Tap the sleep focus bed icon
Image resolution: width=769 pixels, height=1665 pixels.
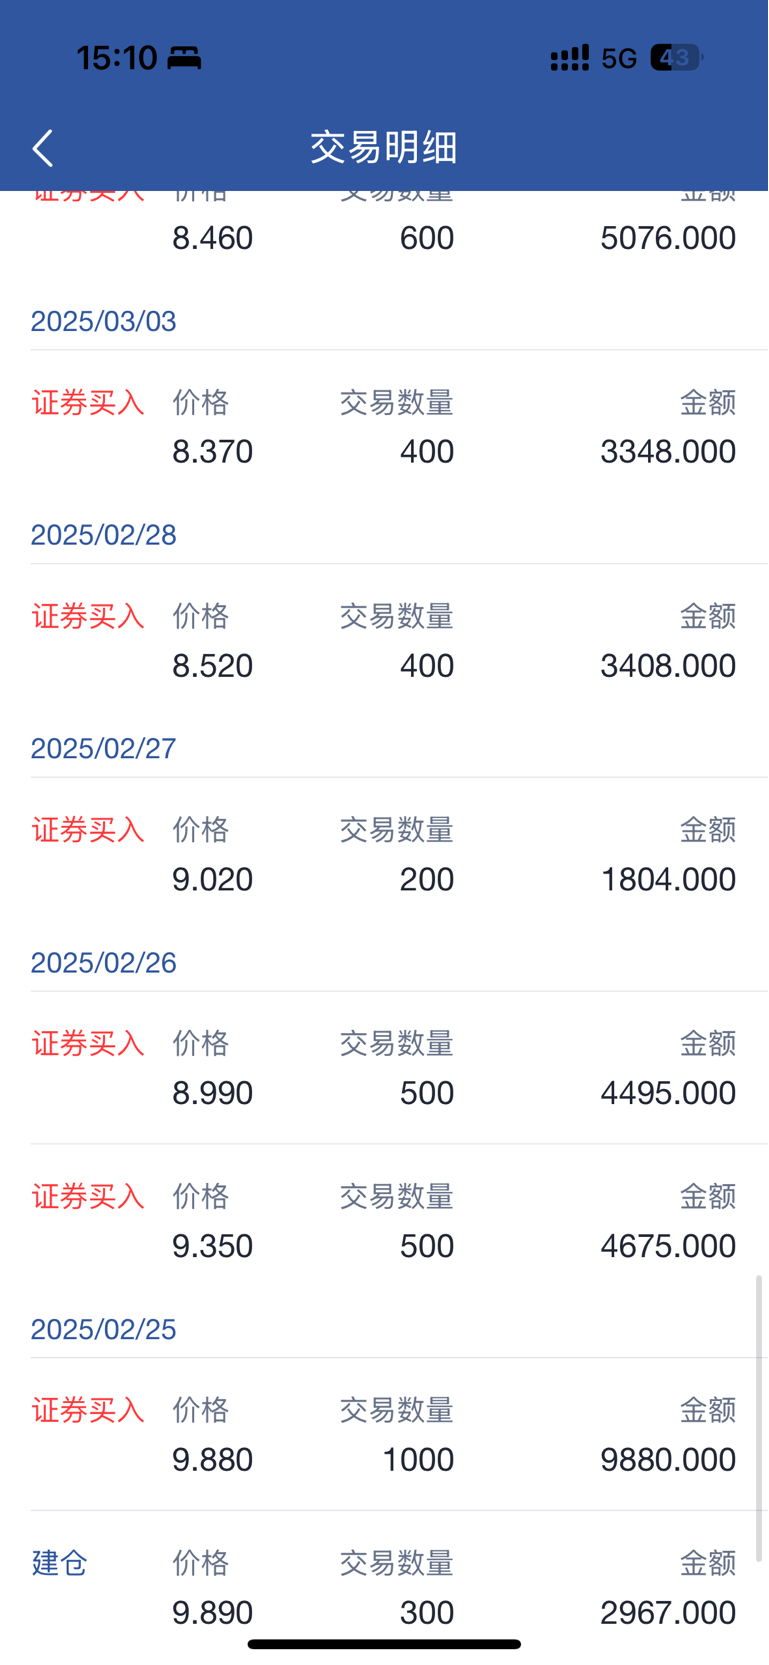tap(184, 58)
